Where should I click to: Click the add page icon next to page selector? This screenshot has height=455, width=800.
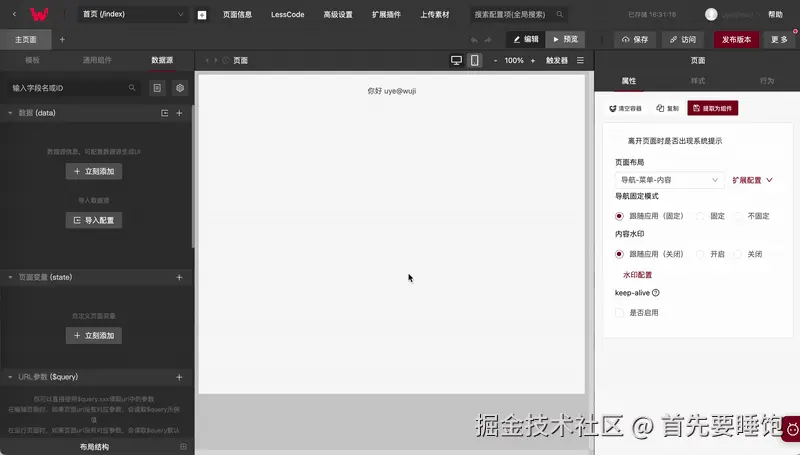coord(202,15)
